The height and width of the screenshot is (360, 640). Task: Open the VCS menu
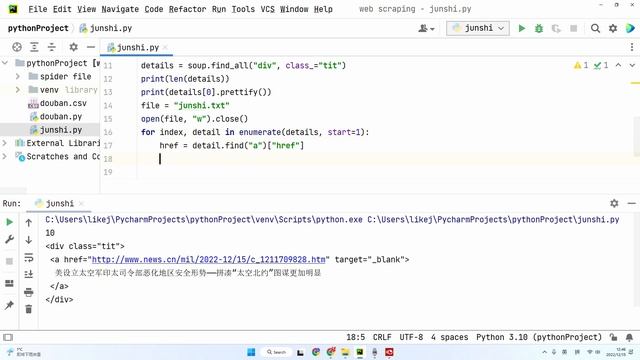tap(267, 9)
